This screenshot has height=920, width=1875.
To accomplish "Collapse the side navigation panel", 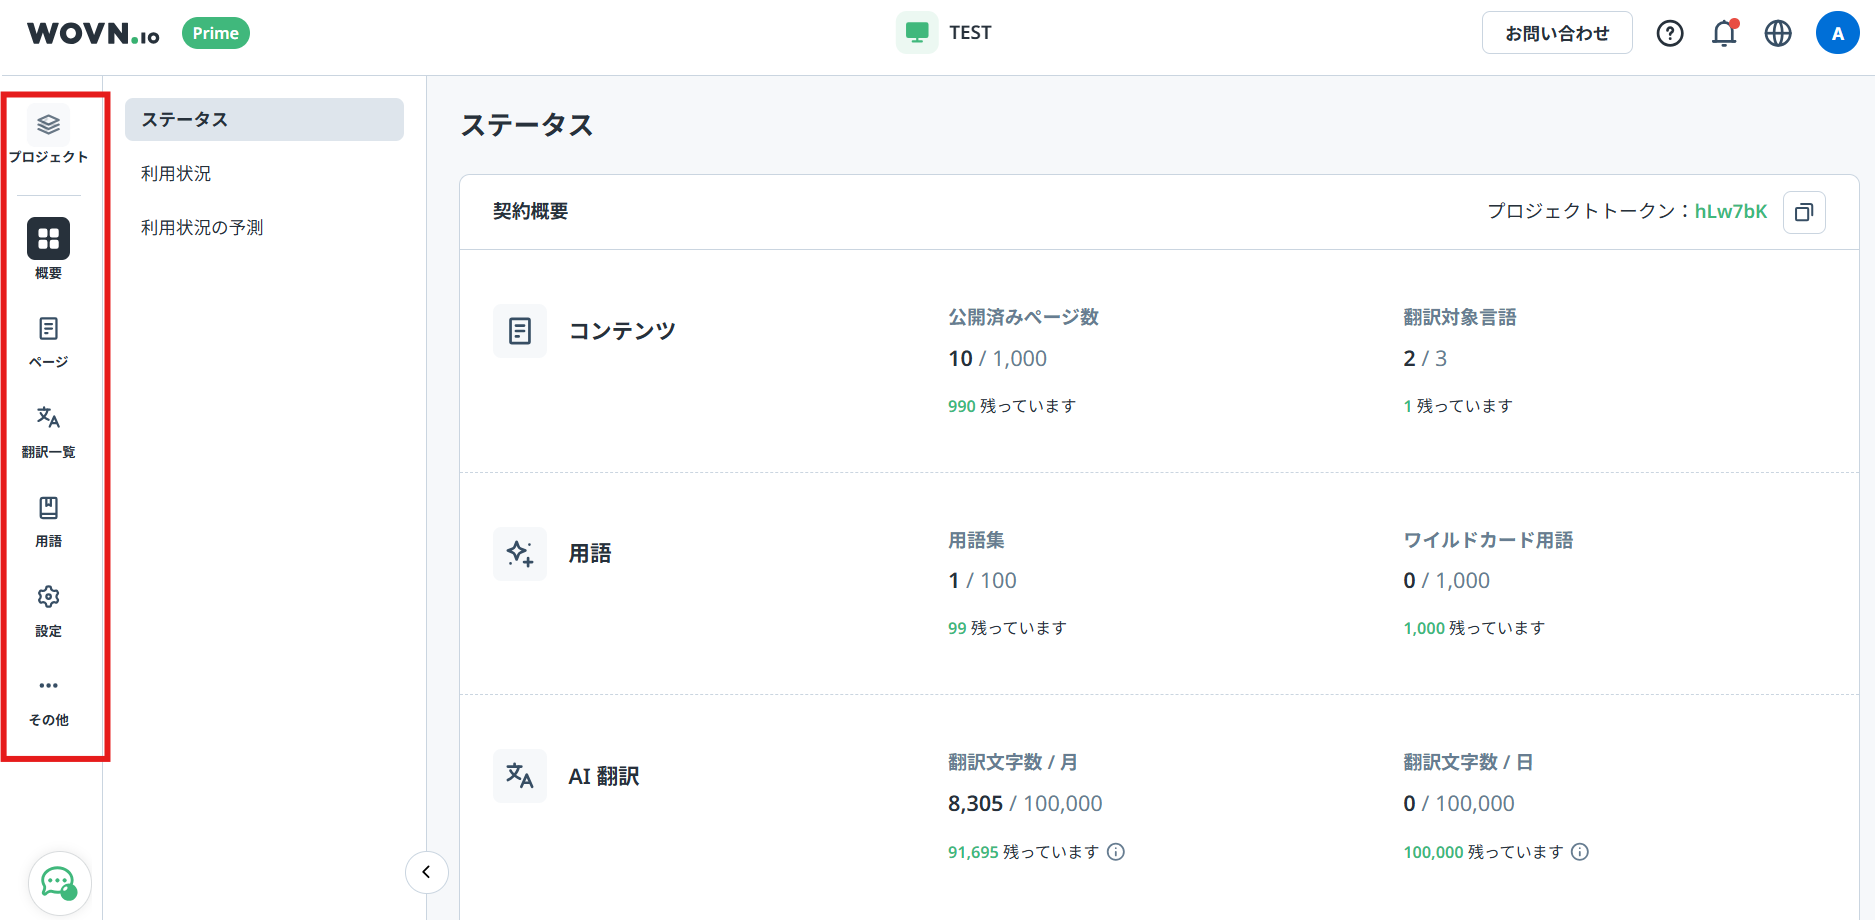I will click(x=426, y=872).
